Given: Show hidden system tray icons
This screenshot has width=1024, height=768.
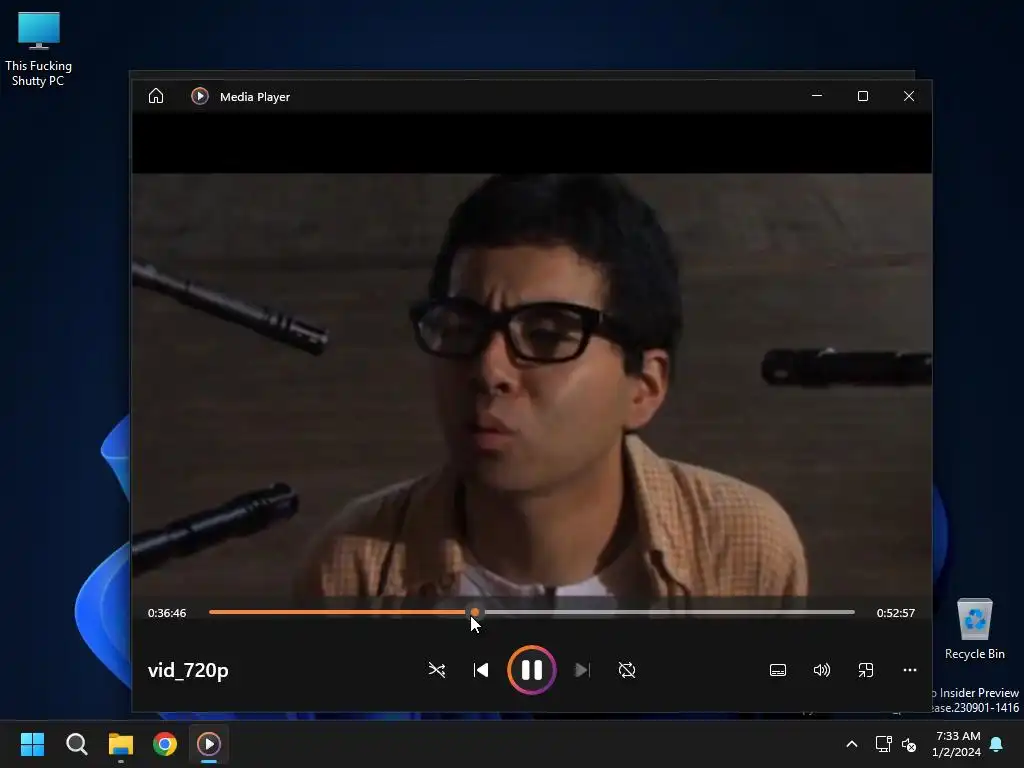Looking at the screenshot, I should point(852,744).
